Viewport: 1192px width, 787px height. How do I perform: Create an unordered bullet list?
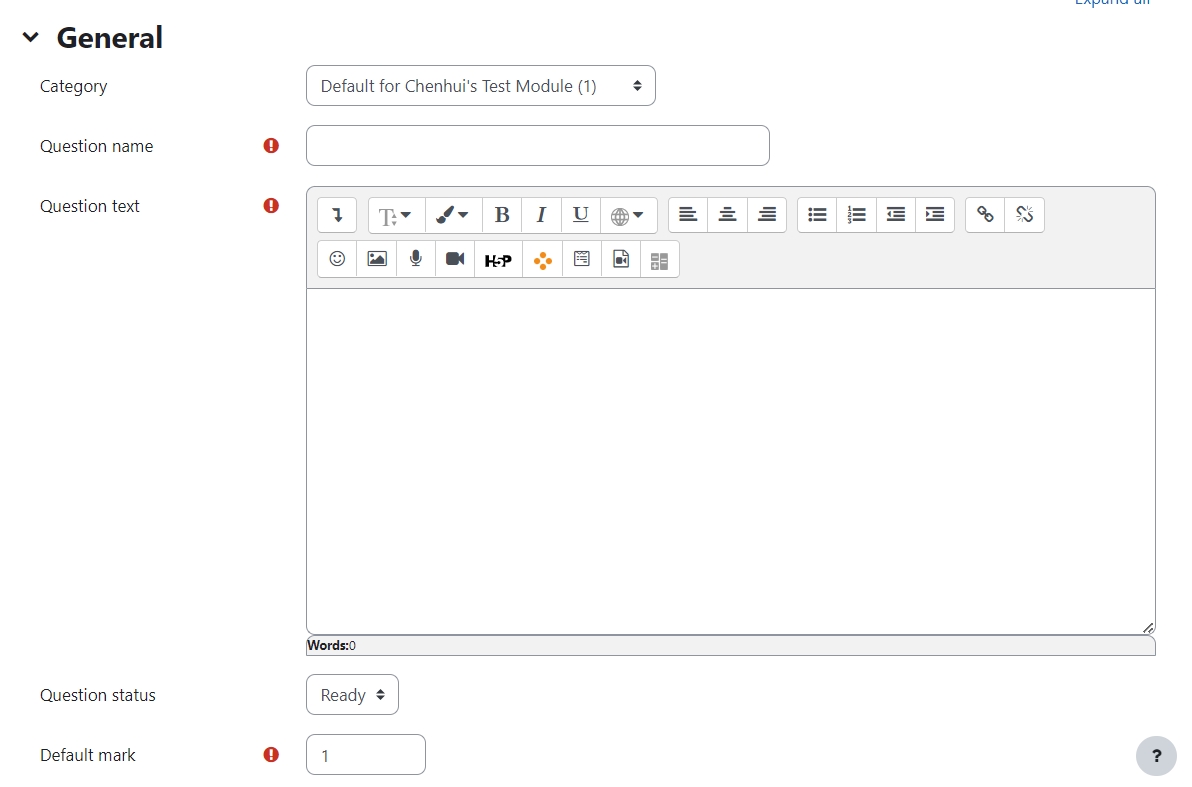click(x=817, y=215)
